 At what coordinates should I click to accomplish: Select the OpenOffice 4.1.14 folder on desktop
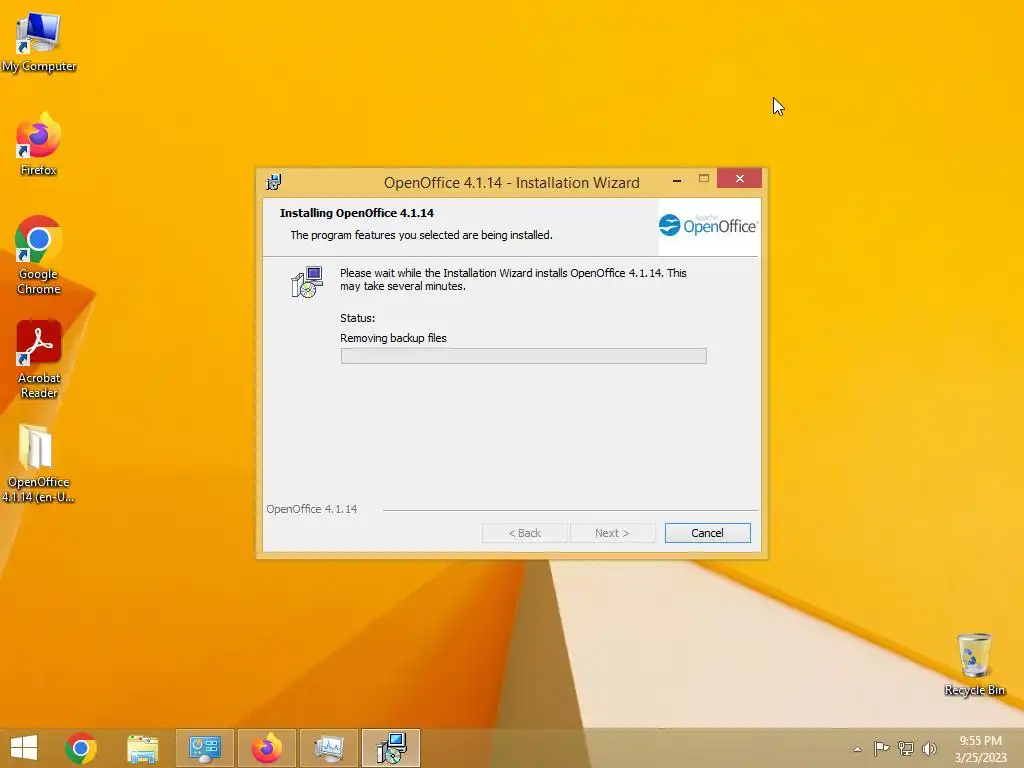38,463
